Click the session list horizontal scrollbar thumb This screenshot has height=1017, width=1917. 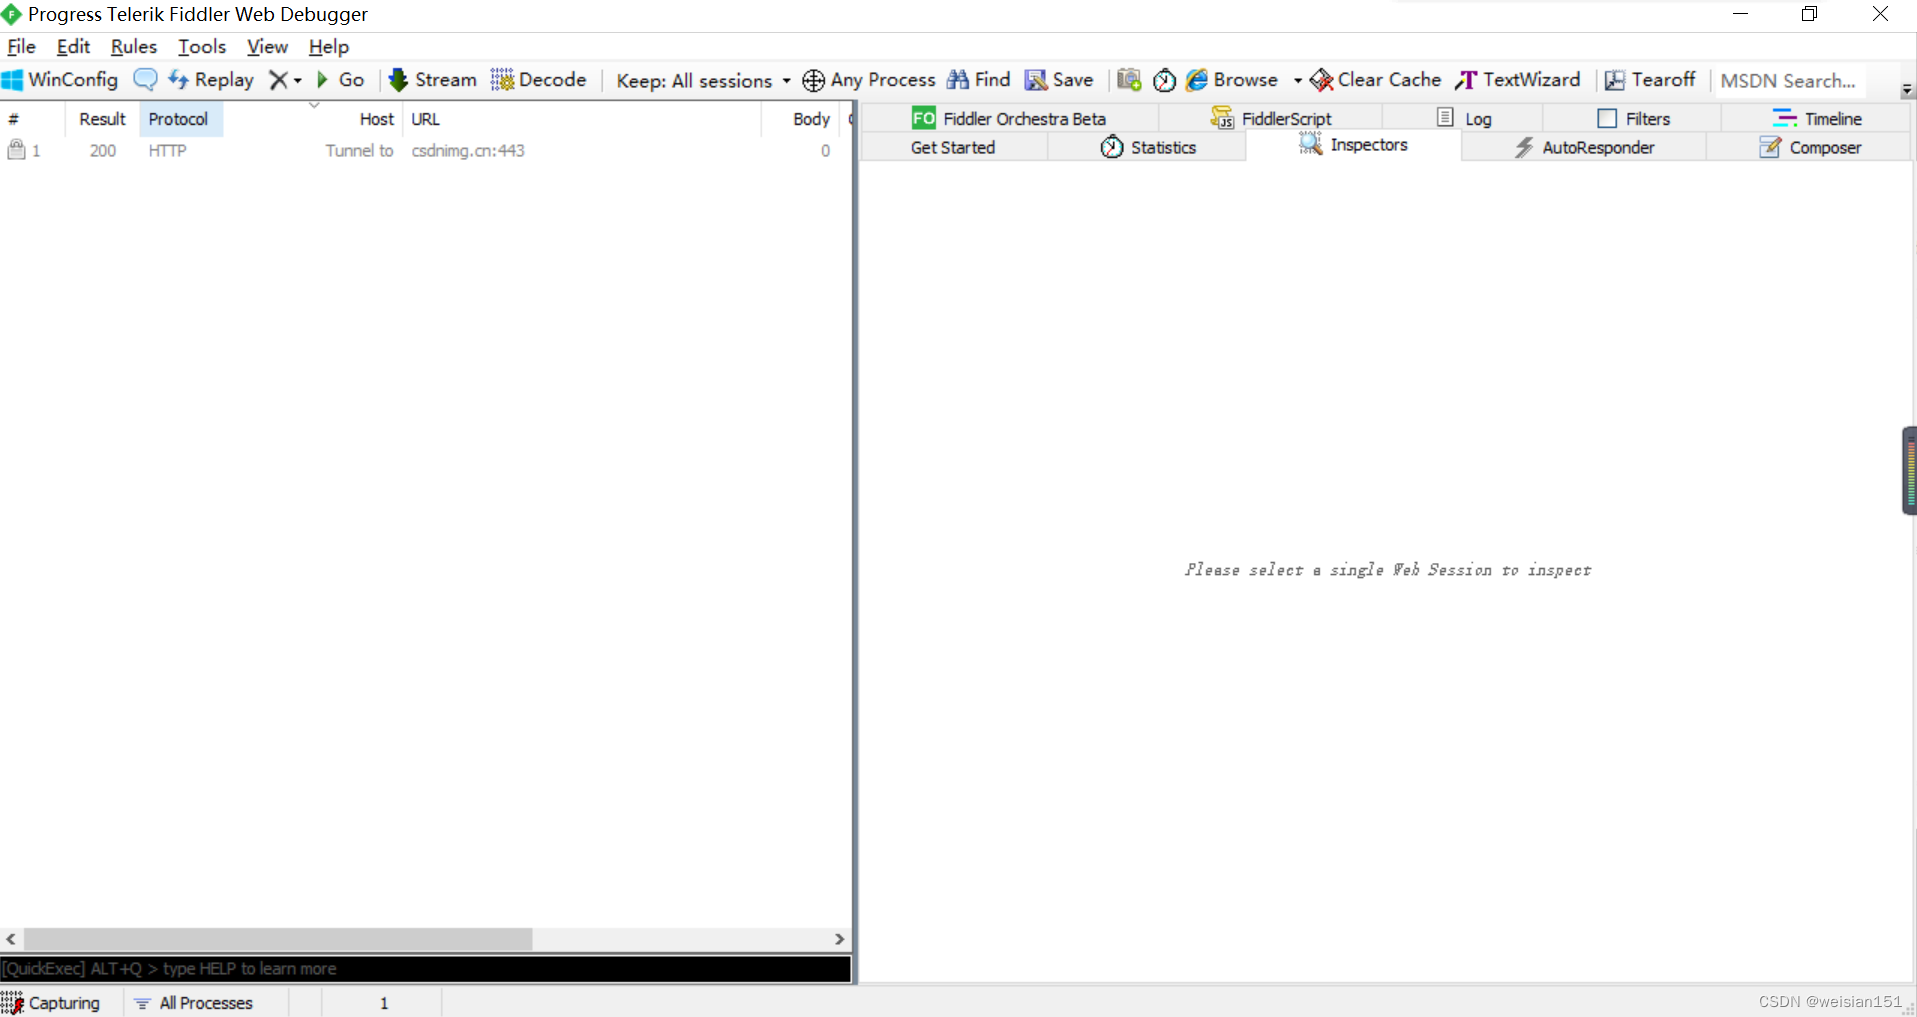278,939
